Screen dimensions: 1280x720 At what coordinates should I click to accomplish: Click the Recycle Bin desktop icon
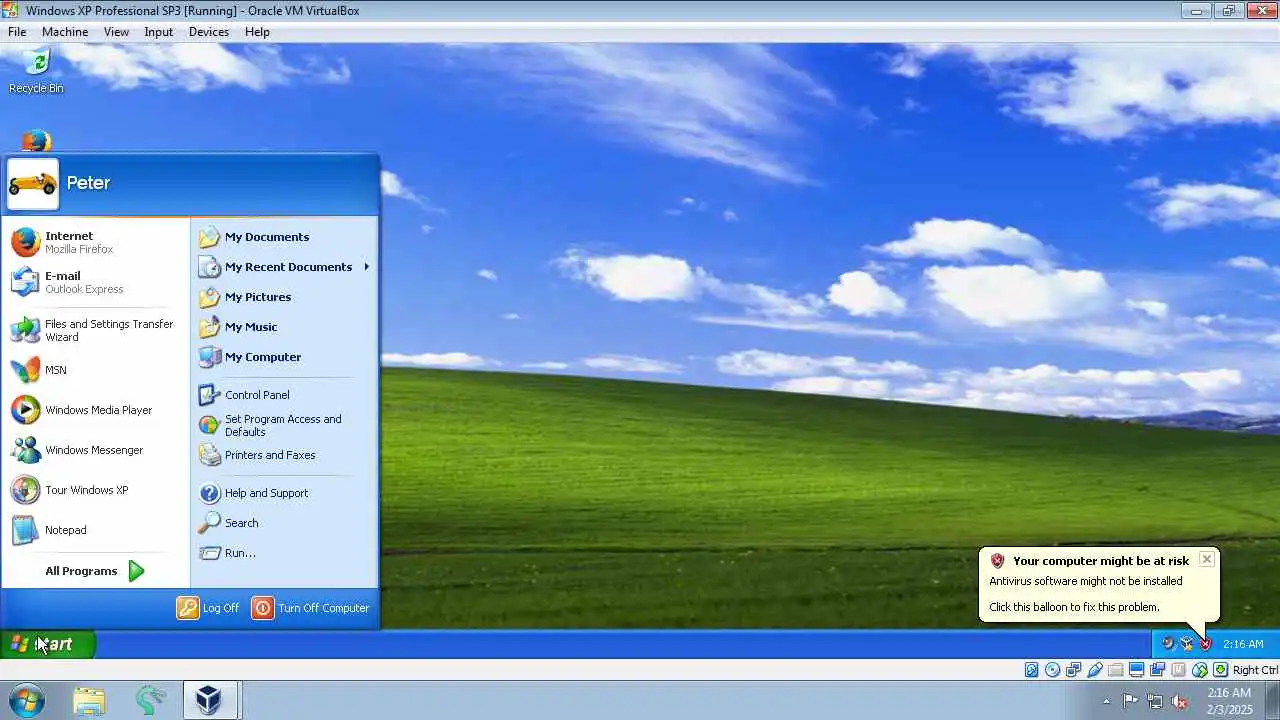coord(36,70)
